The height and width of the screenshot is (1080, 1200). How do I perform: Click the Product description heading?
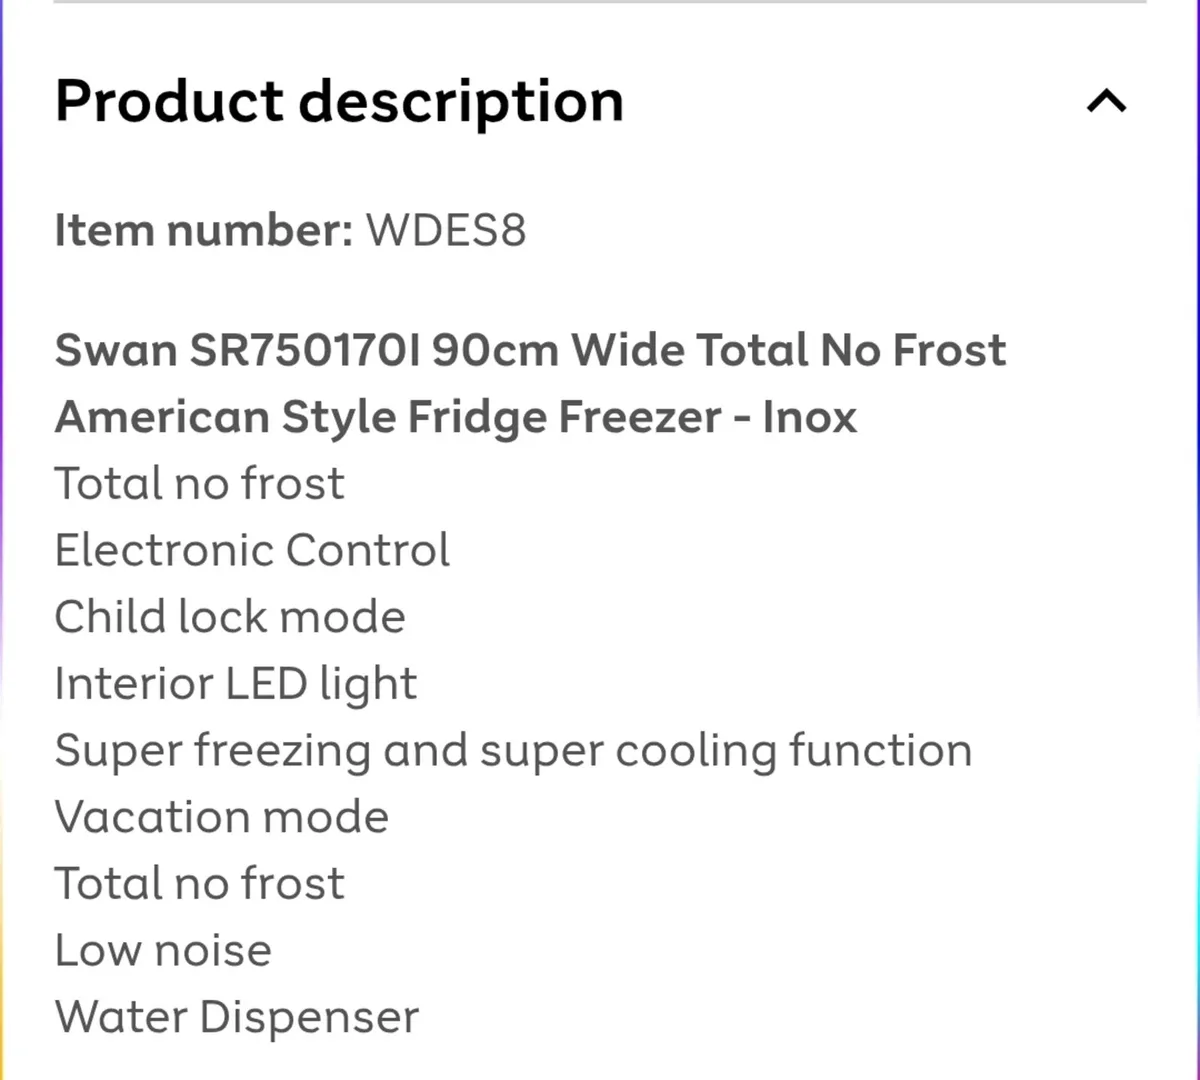(x=339, y=102)
